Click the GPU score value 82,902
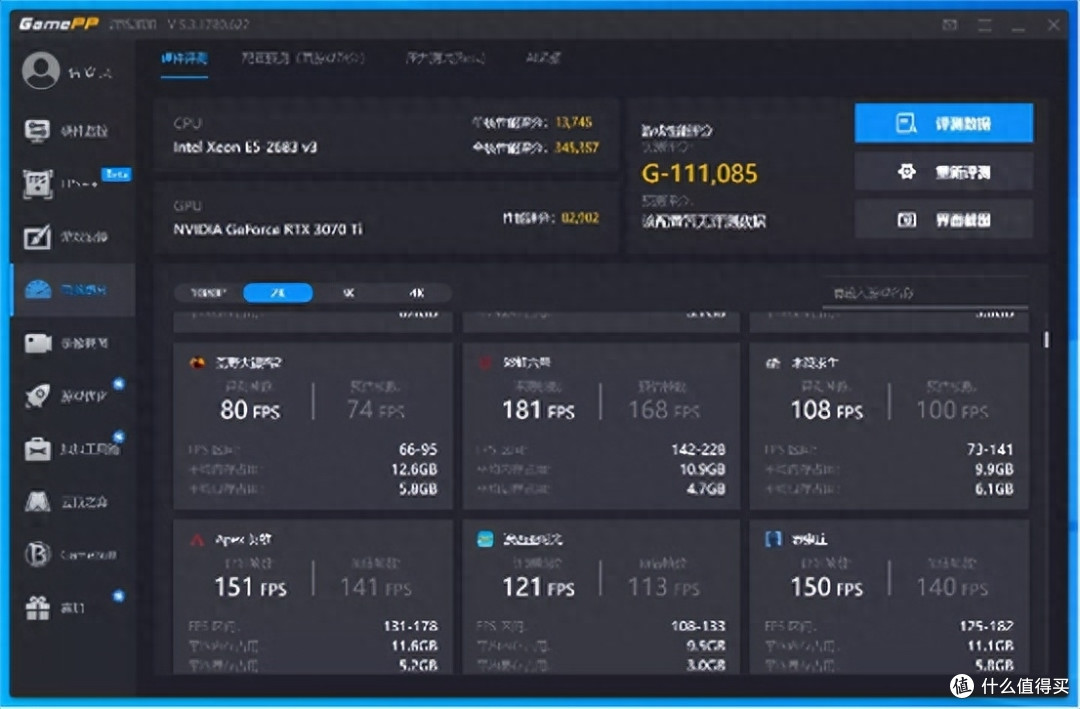 pos(580,218)
